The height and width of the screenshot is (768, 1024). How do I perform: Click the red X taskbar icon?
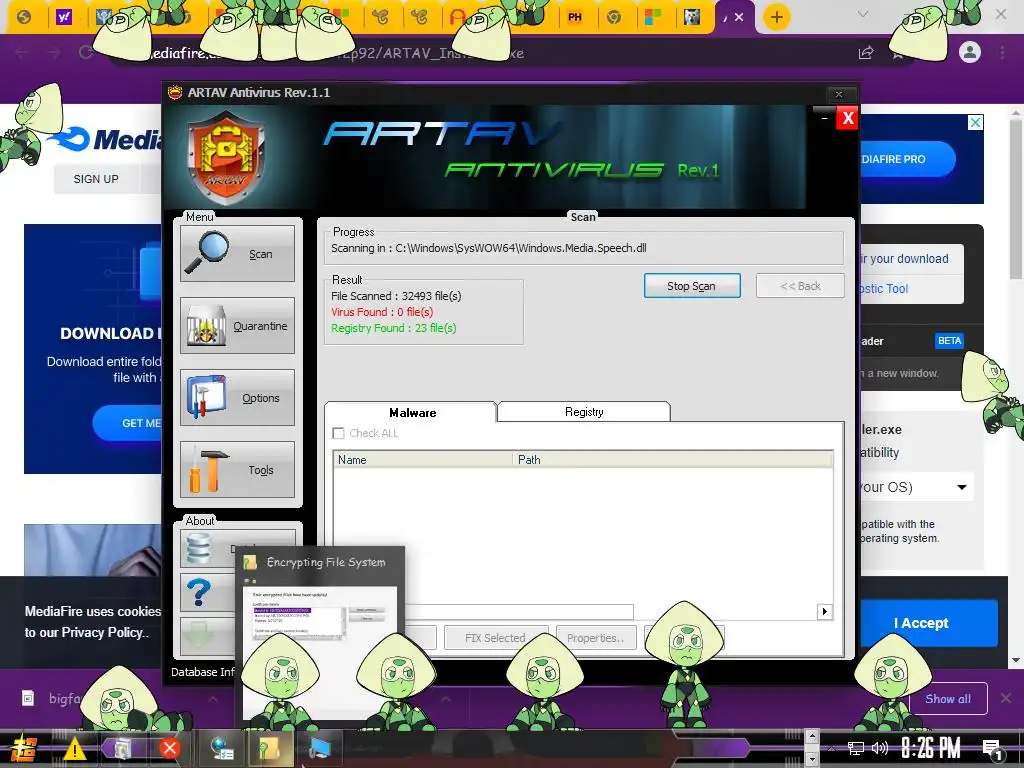pyautogui.click(x=170, y=748)
